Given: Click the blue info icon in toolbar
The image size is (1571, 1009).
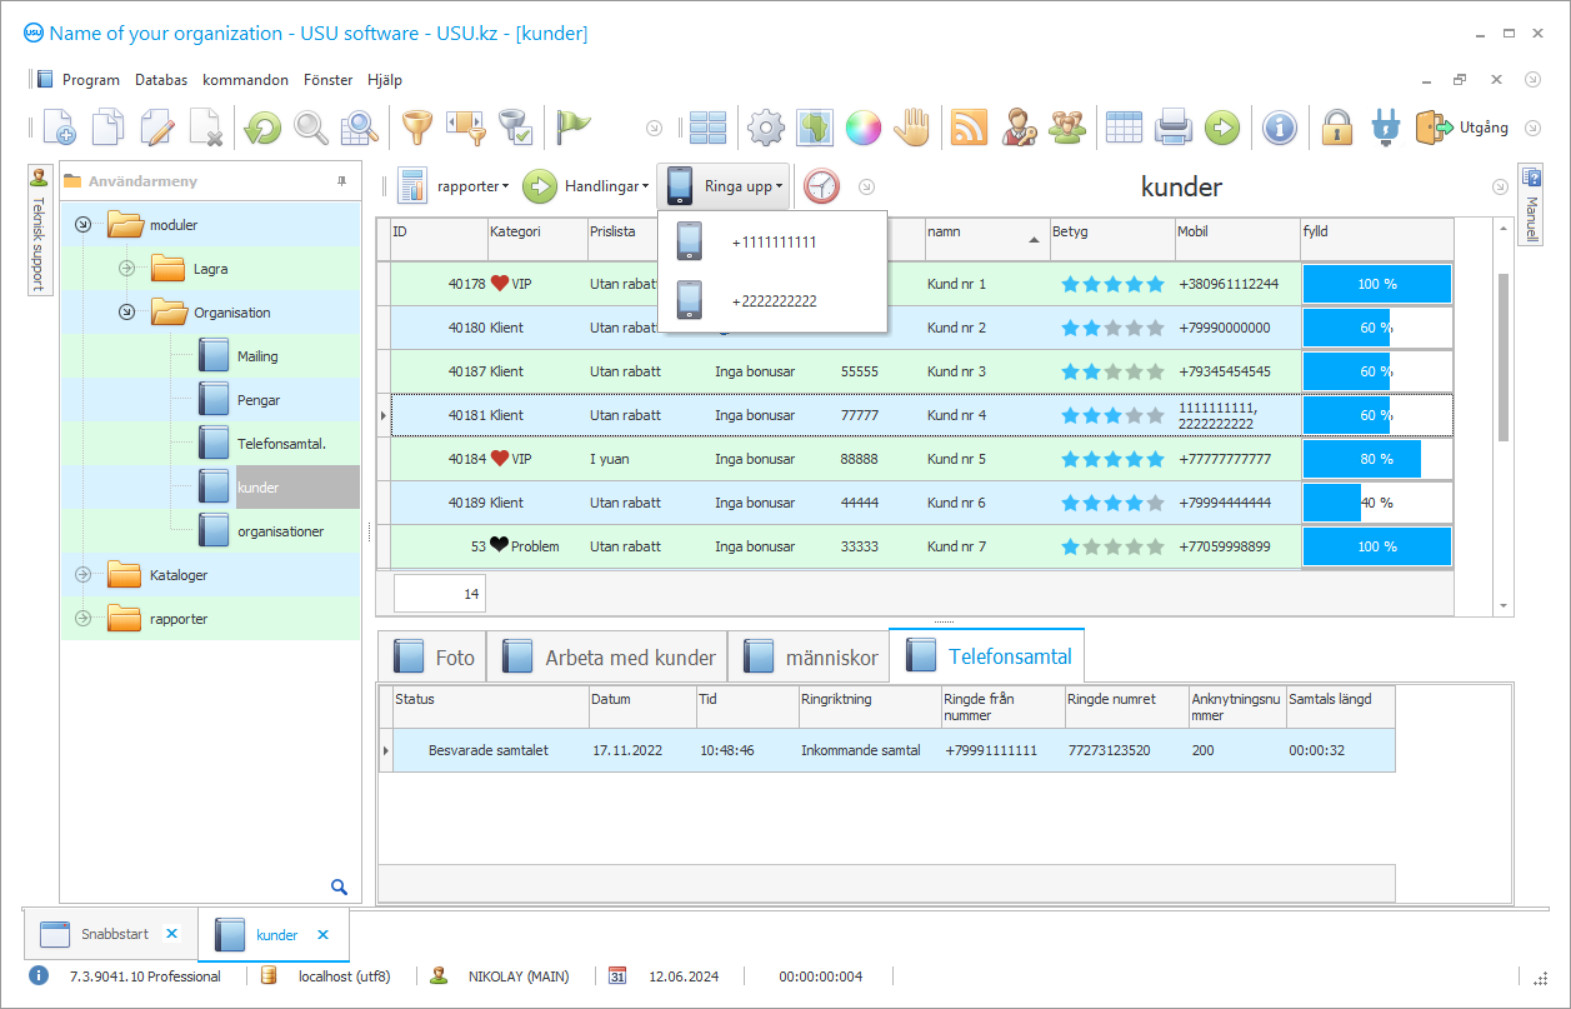Looking at the screenshot, I should click(x=1279, y=128).
